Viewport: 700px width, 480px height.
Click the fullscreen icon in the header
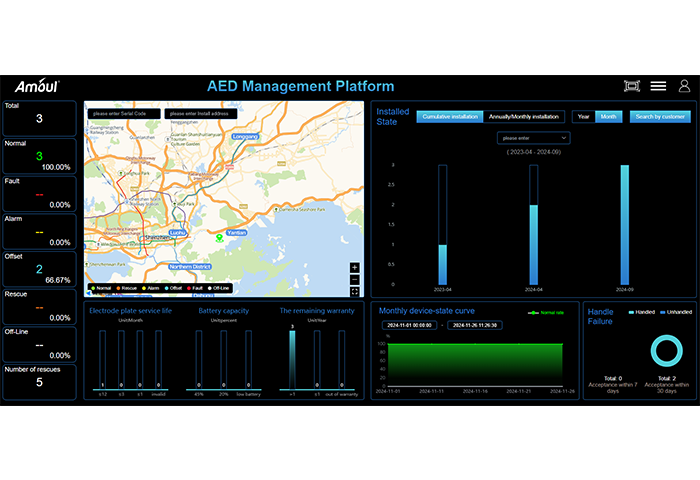[x=631, y=87]
